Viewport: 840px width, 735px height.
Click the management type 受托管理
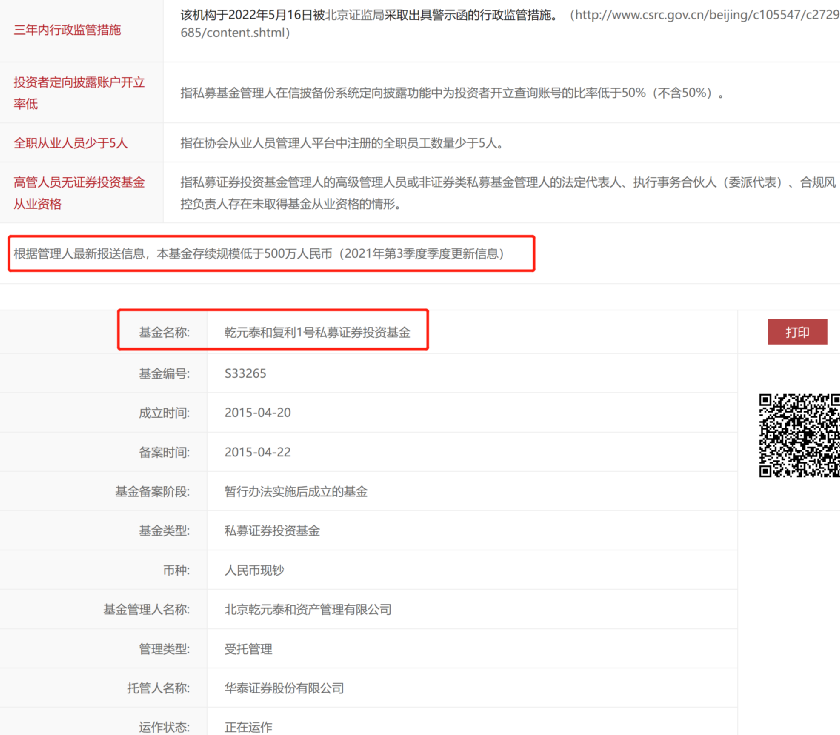(x=248, y=648)
